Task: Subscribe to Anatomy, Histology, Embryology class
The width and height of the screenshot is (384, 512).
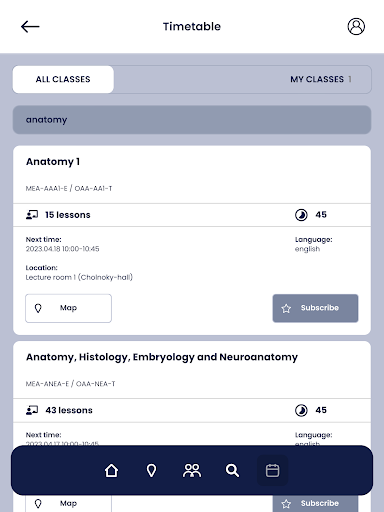Action: [x=315, y=503]
